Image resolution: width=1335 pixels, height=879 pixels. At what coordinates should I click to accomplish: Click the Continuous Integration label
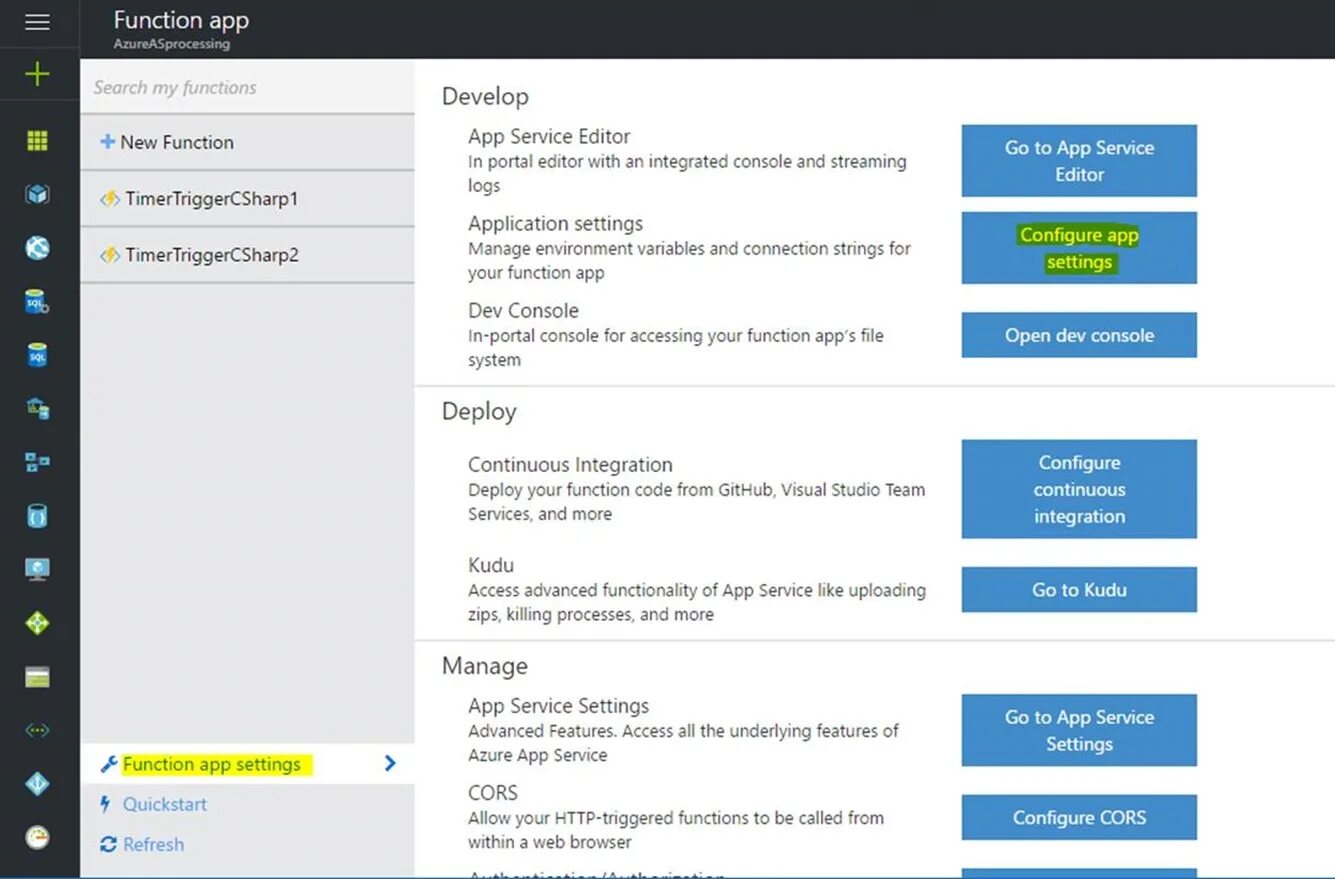[x=570, y=464]
